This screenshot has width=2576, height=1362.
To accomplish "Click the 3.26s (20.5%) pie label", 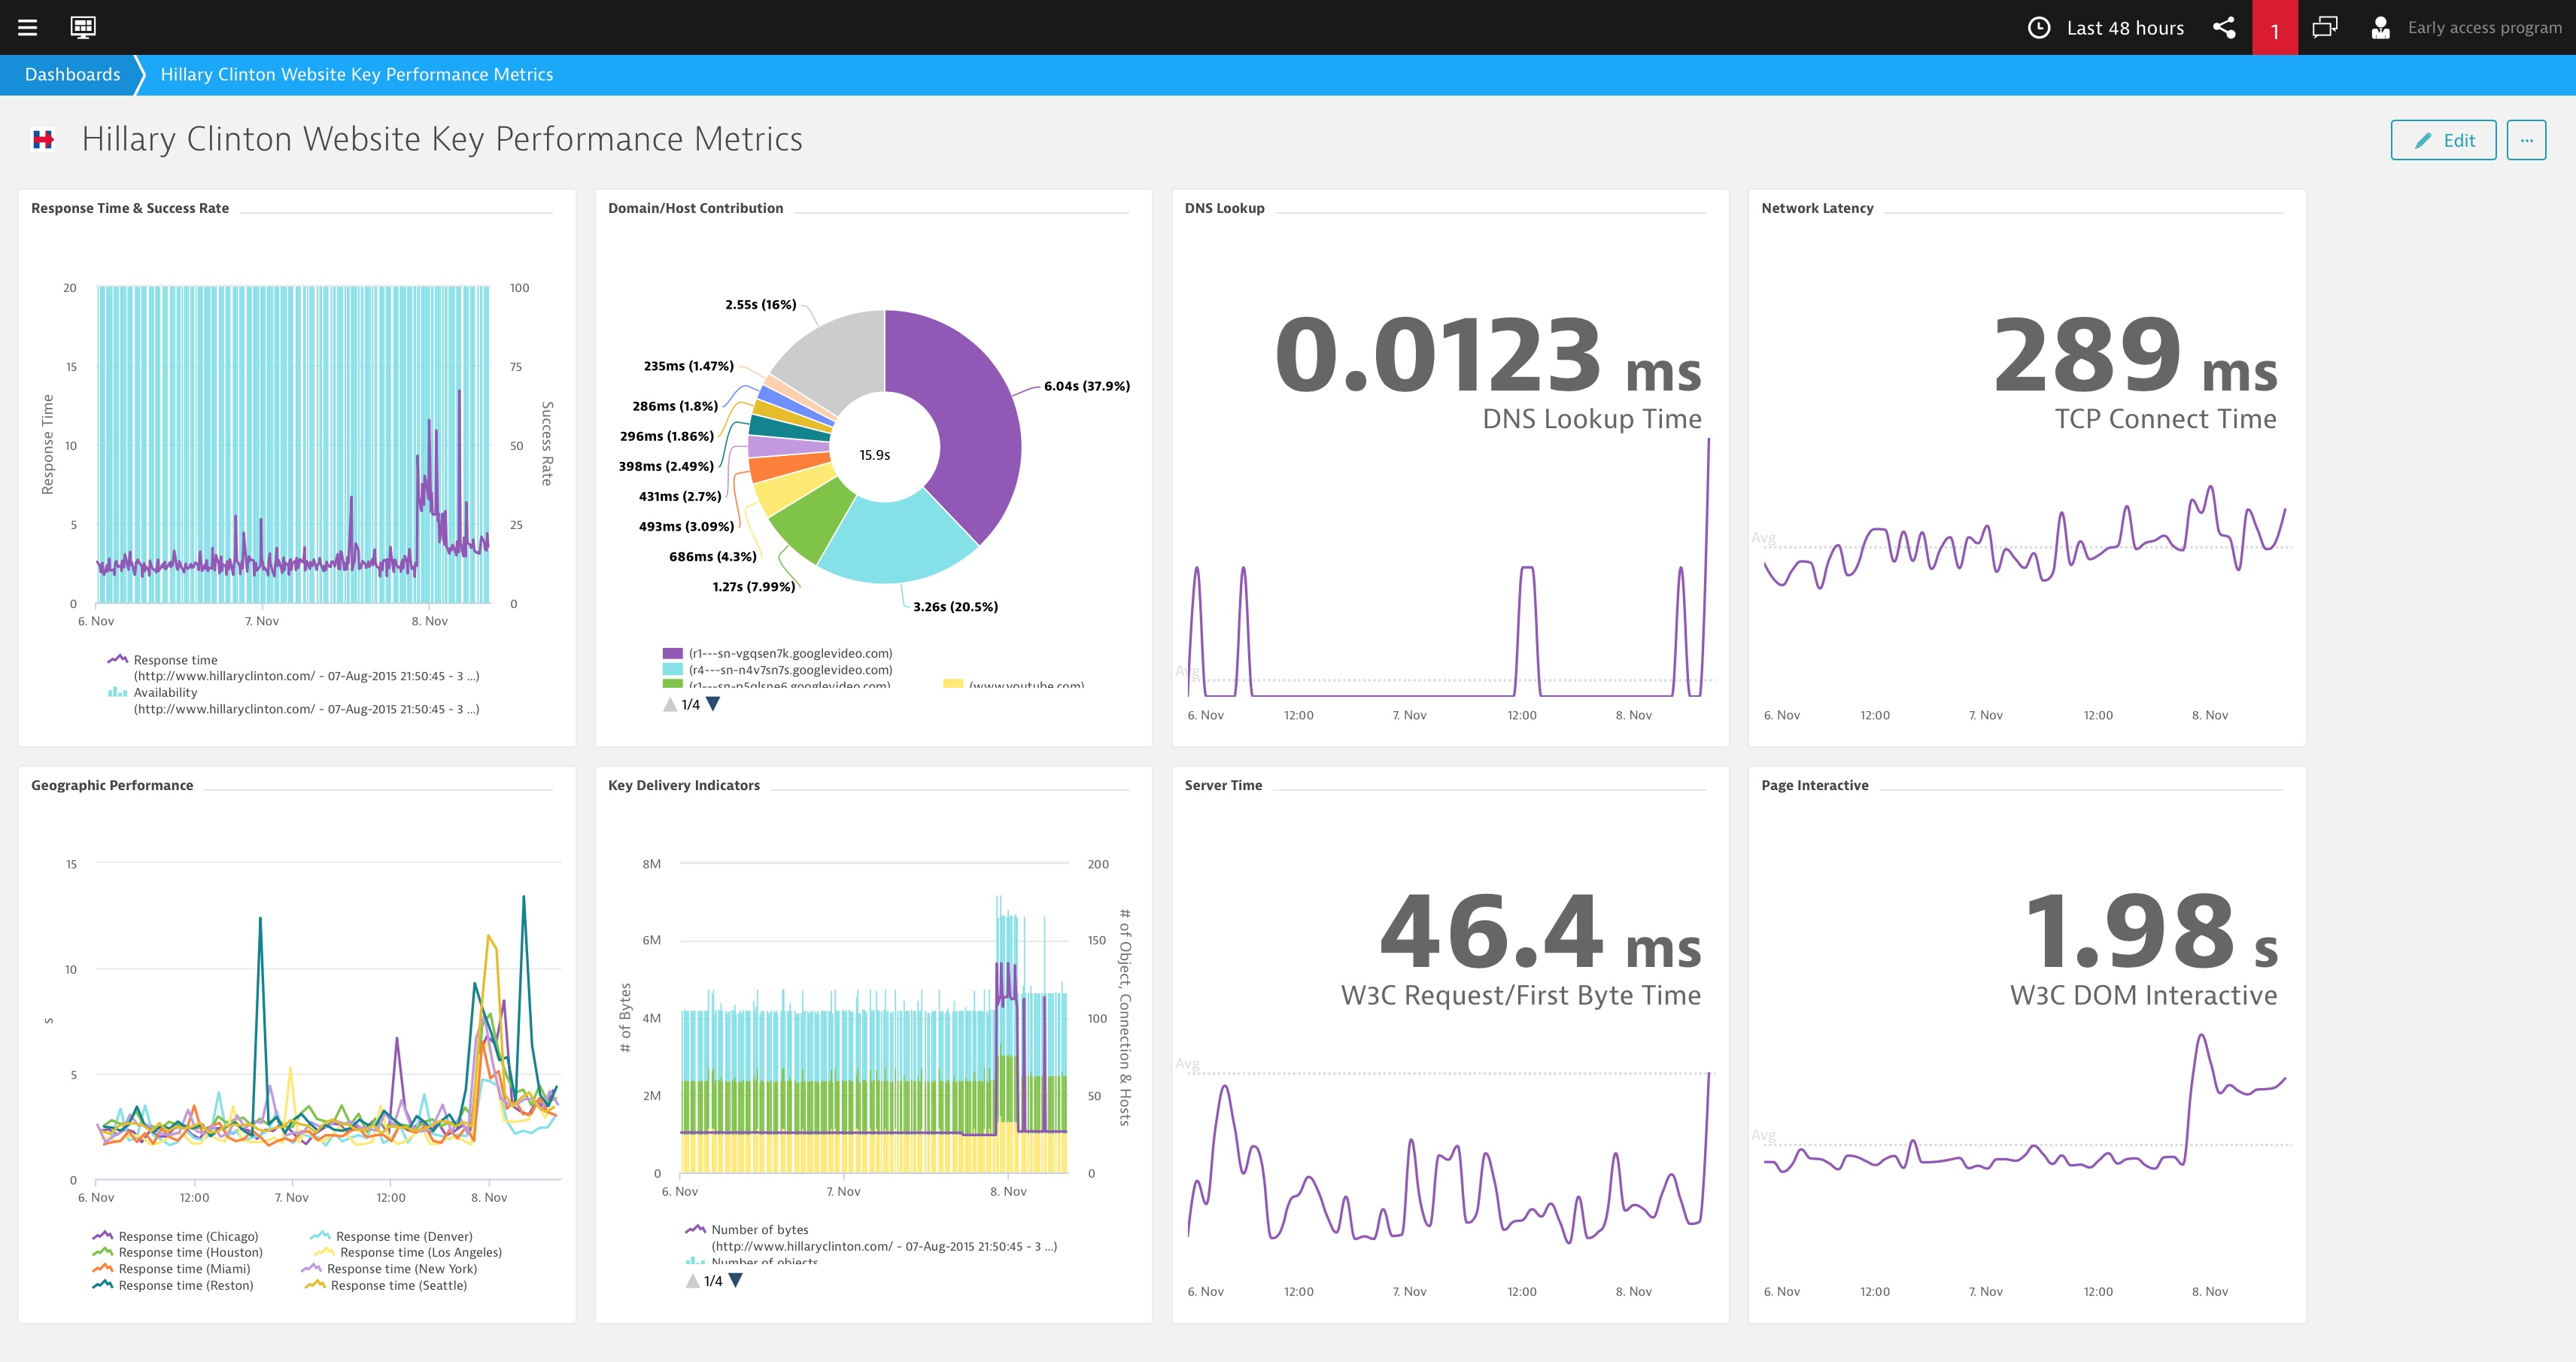I will coord(955,607).
